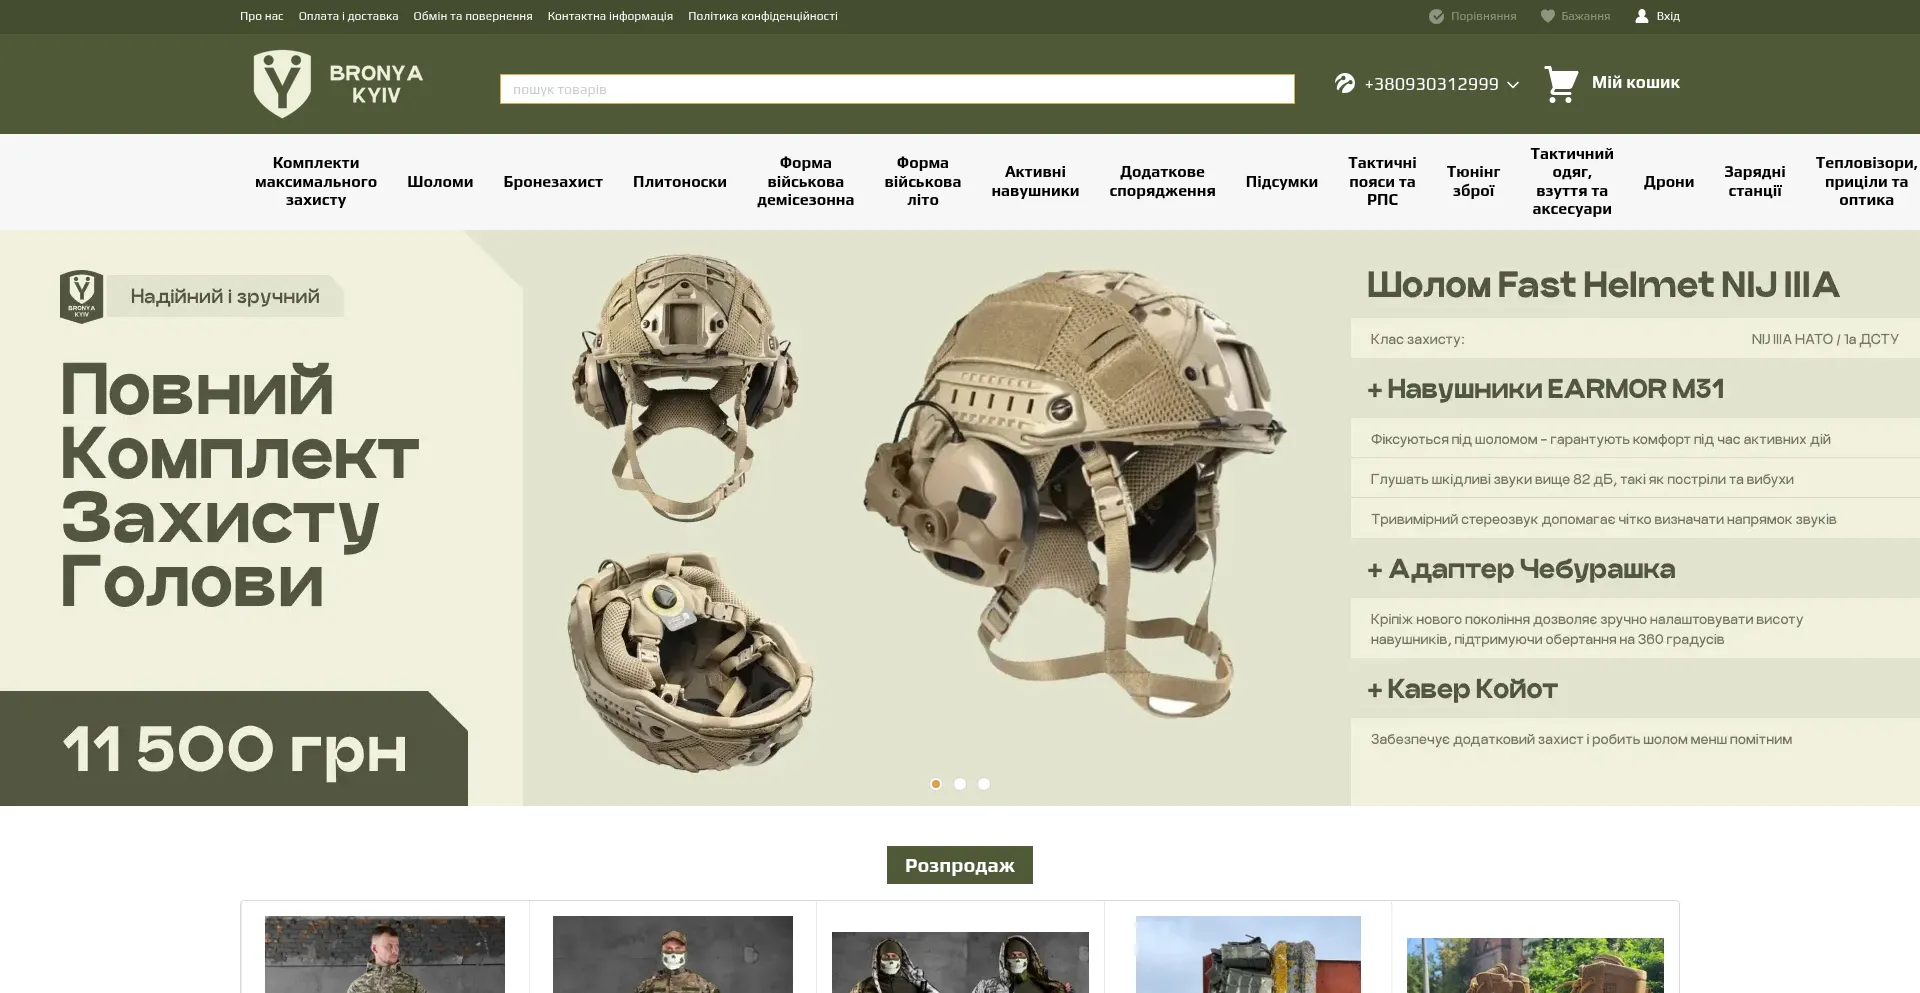Click the wishlist heart icon
Screen dimensions: 1920x993
click(x=1547, y=16)
